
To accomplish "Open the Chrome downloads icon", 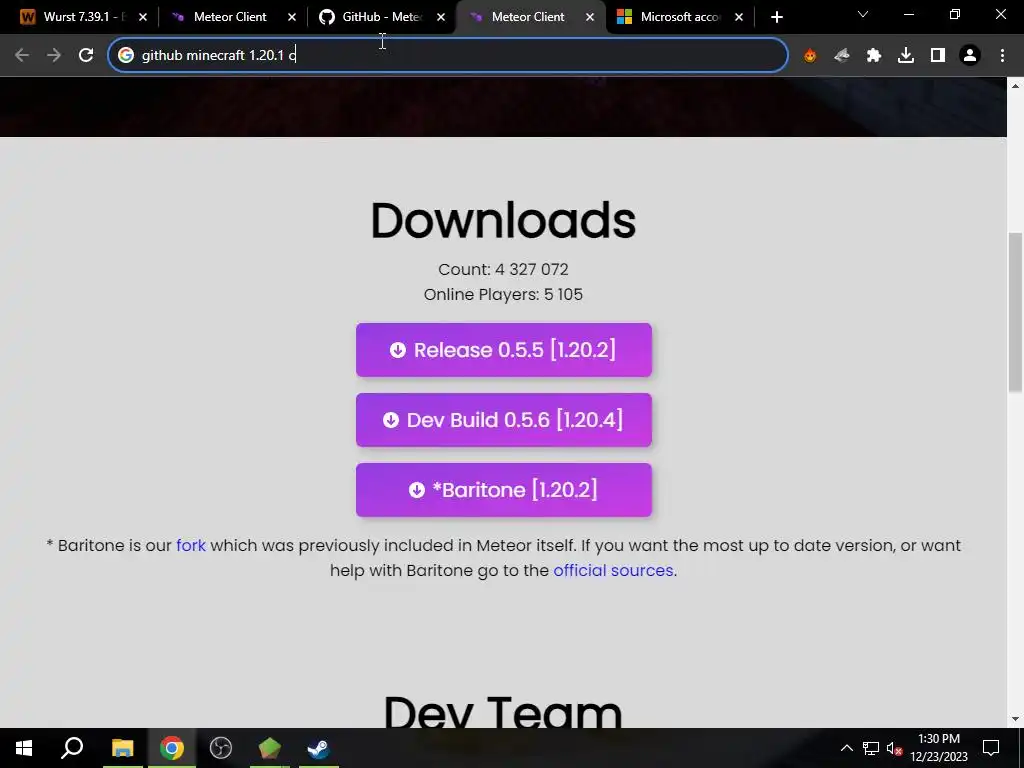I will coord(906,56).
